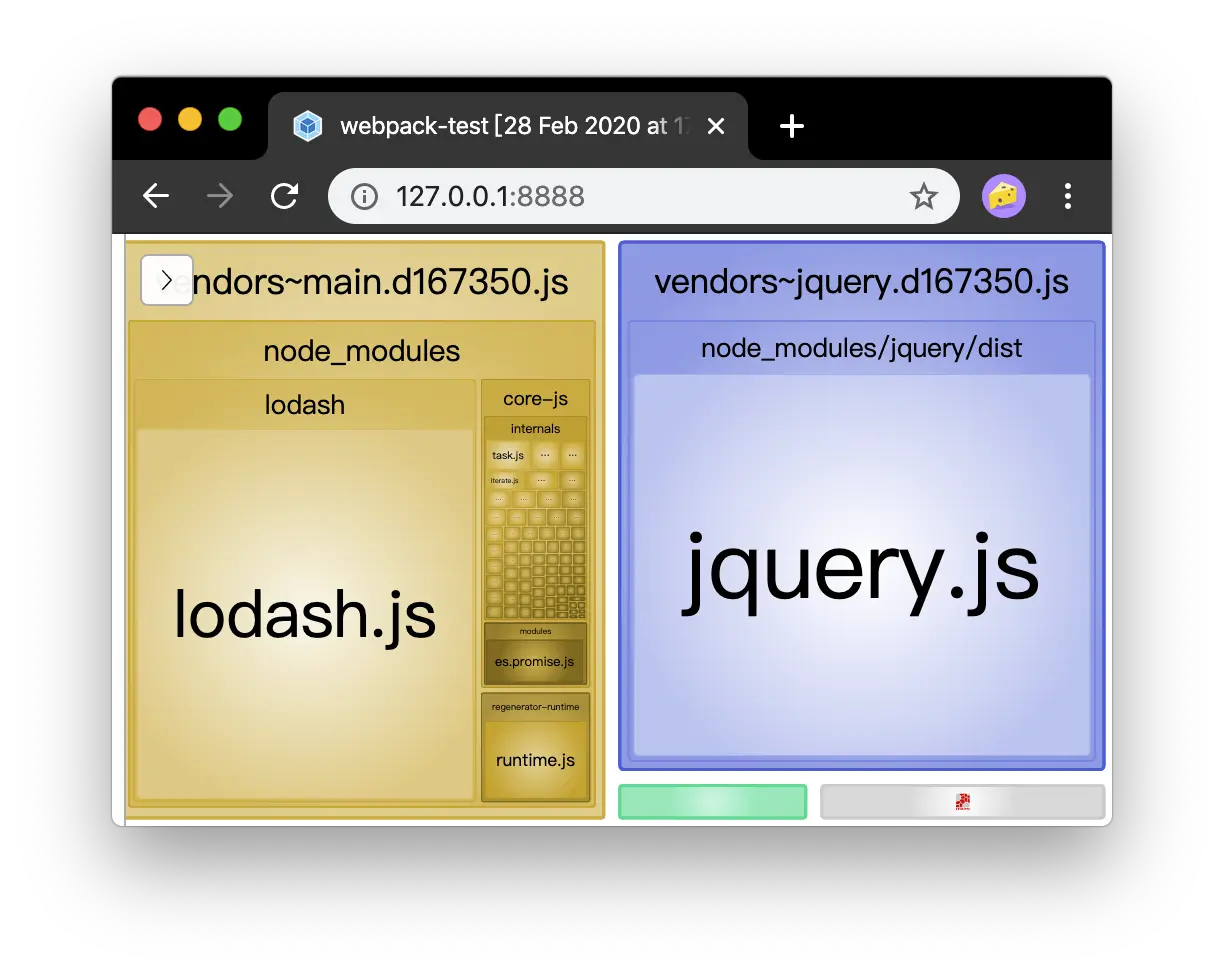Select the small green chunk block
The image size is (1224, 974).
point(712,802)
